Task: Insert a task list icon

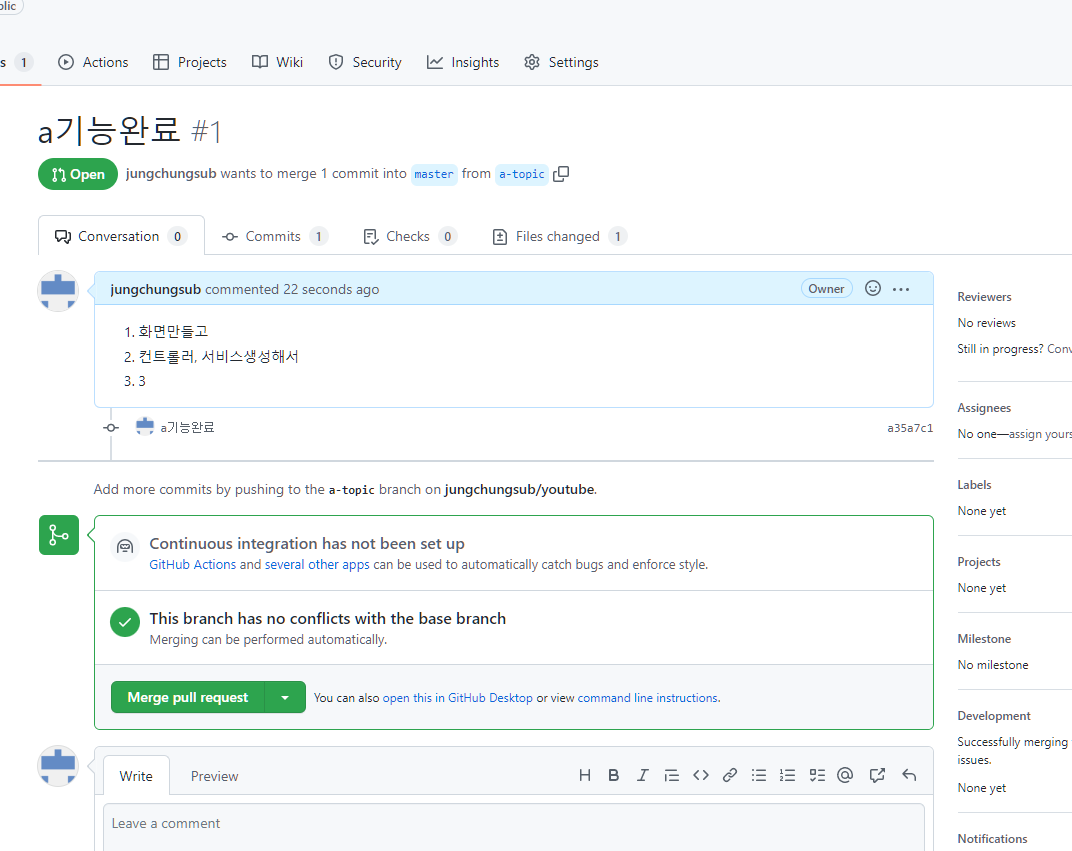Action: [817, 775]
